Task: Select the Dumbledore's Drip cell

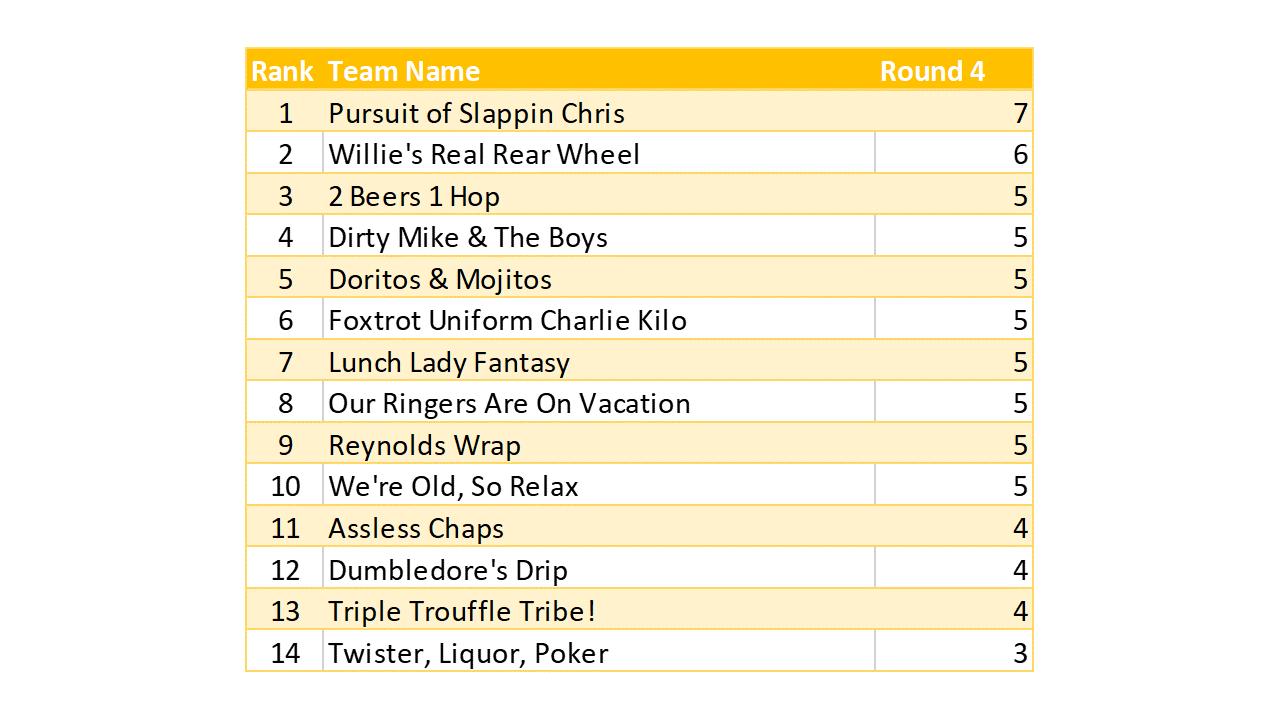Action: pos(448,571)
